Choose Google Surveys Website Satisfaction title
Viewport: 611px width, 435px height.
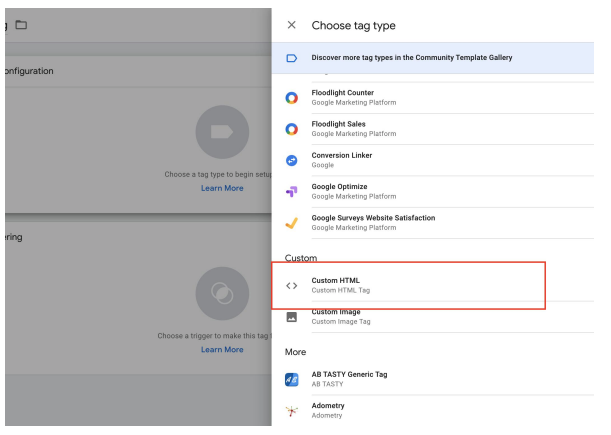(x=373, y=218)
